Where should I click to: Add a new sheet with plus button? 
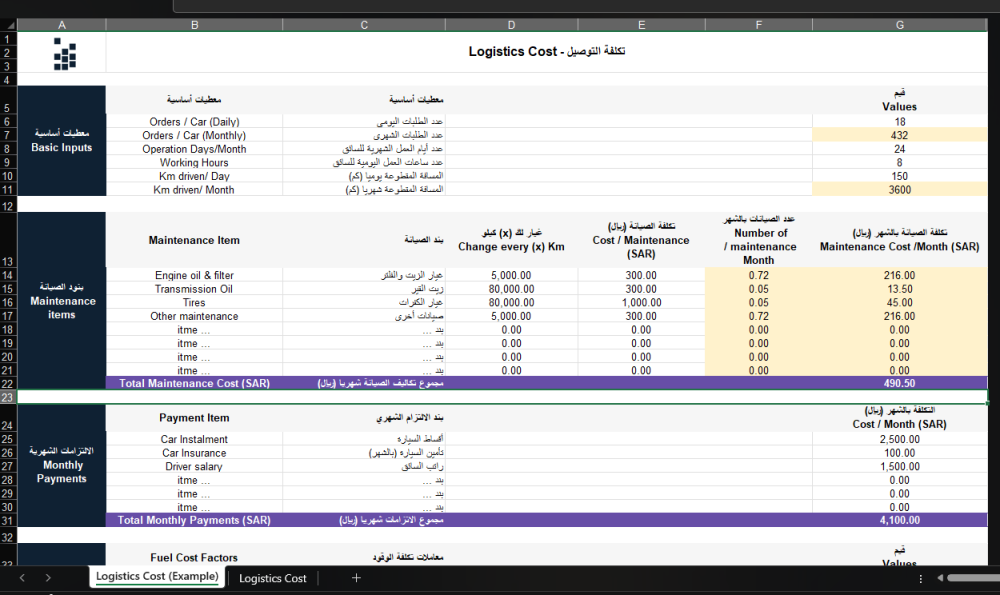tap(356, 578)
